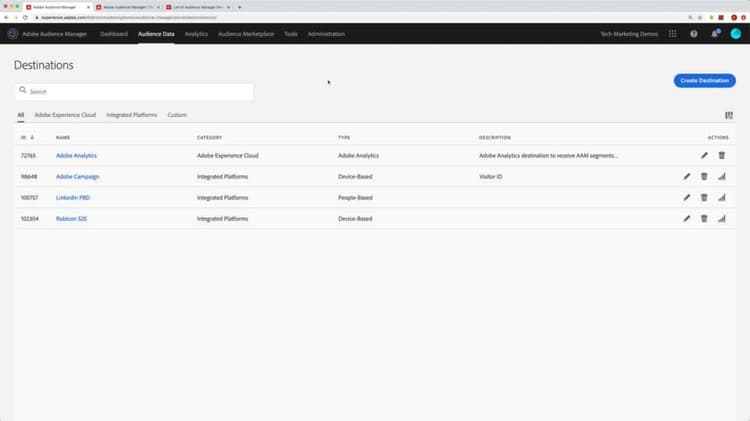Viewport: 750px width, 421px height.
Task: Edit the LinkedIn PBD destination
Action: click(x=687, y=198)
